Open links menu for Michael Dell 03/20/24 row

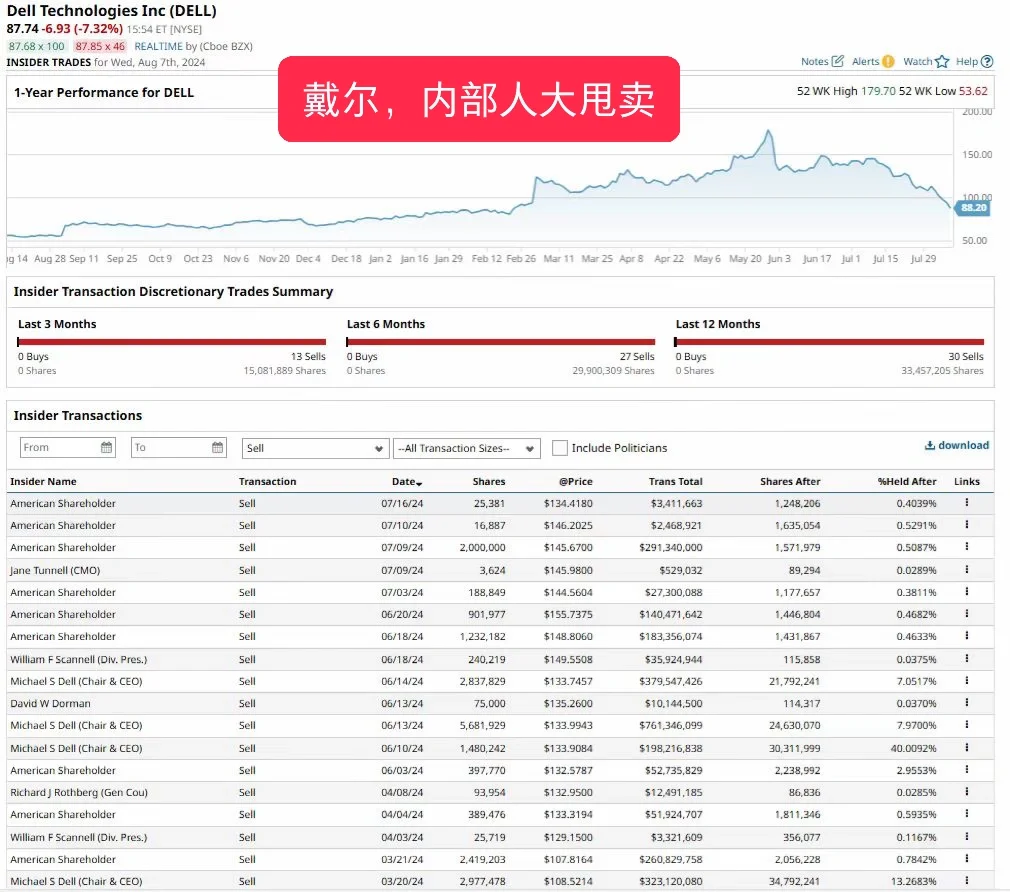pyautogui.click(x=967, y=880)
